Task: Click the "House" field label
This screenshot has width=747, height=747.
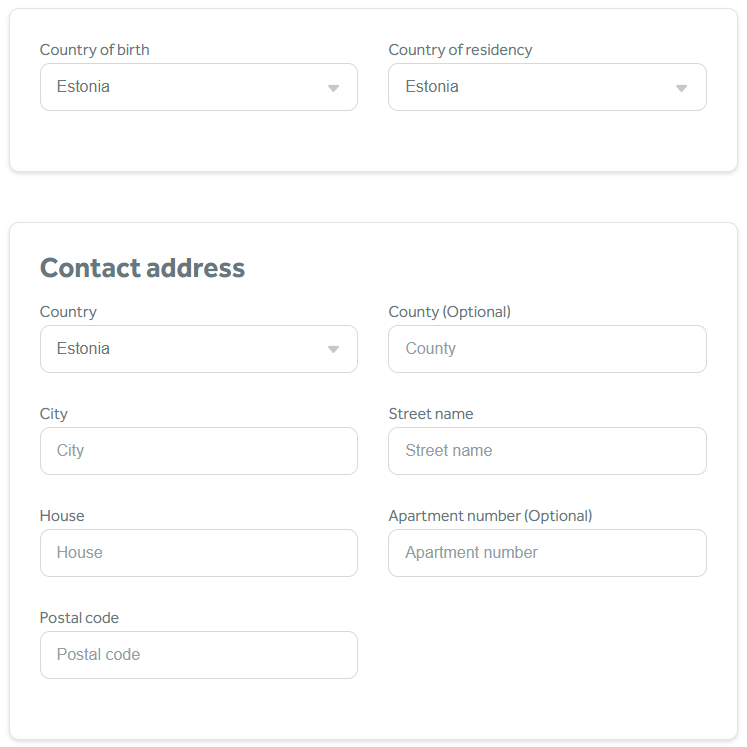Action: click(x=62, y=516)
